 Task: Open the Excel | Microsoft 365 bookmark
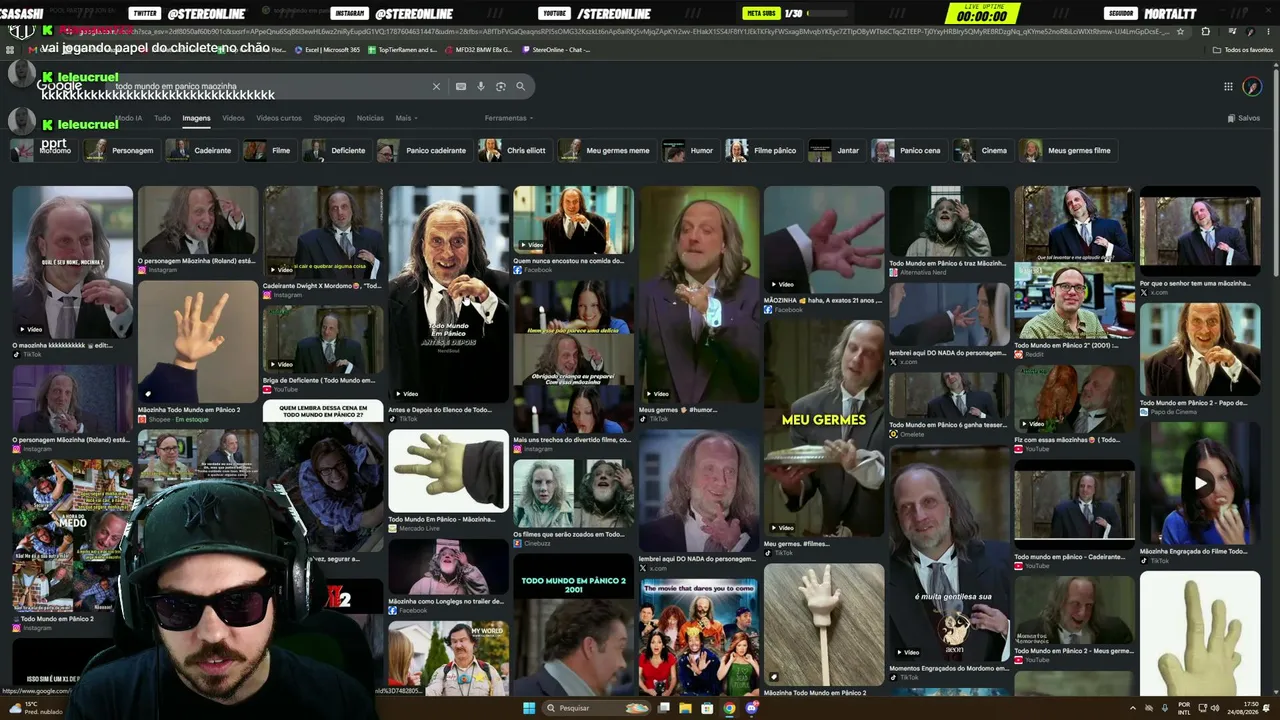(x=326, y=50)
